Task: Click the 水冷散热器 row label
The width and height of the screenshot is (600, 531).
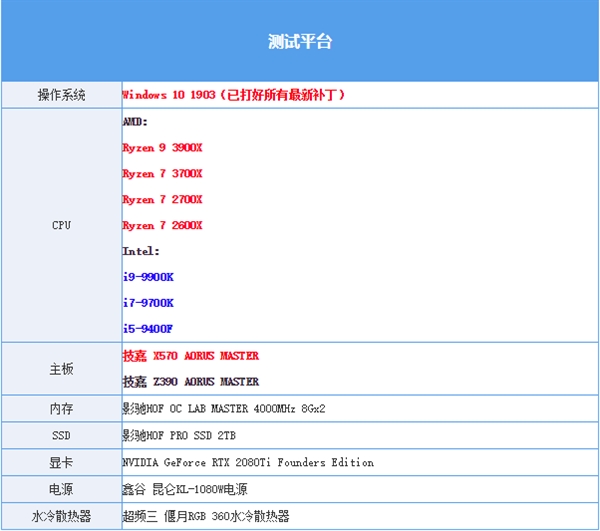Action: coord(61,516)
